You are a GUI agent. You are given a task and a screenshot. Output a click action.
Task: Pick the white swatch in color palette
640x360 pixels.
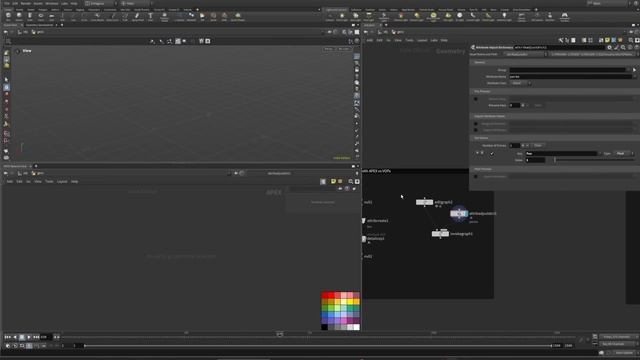356,327
